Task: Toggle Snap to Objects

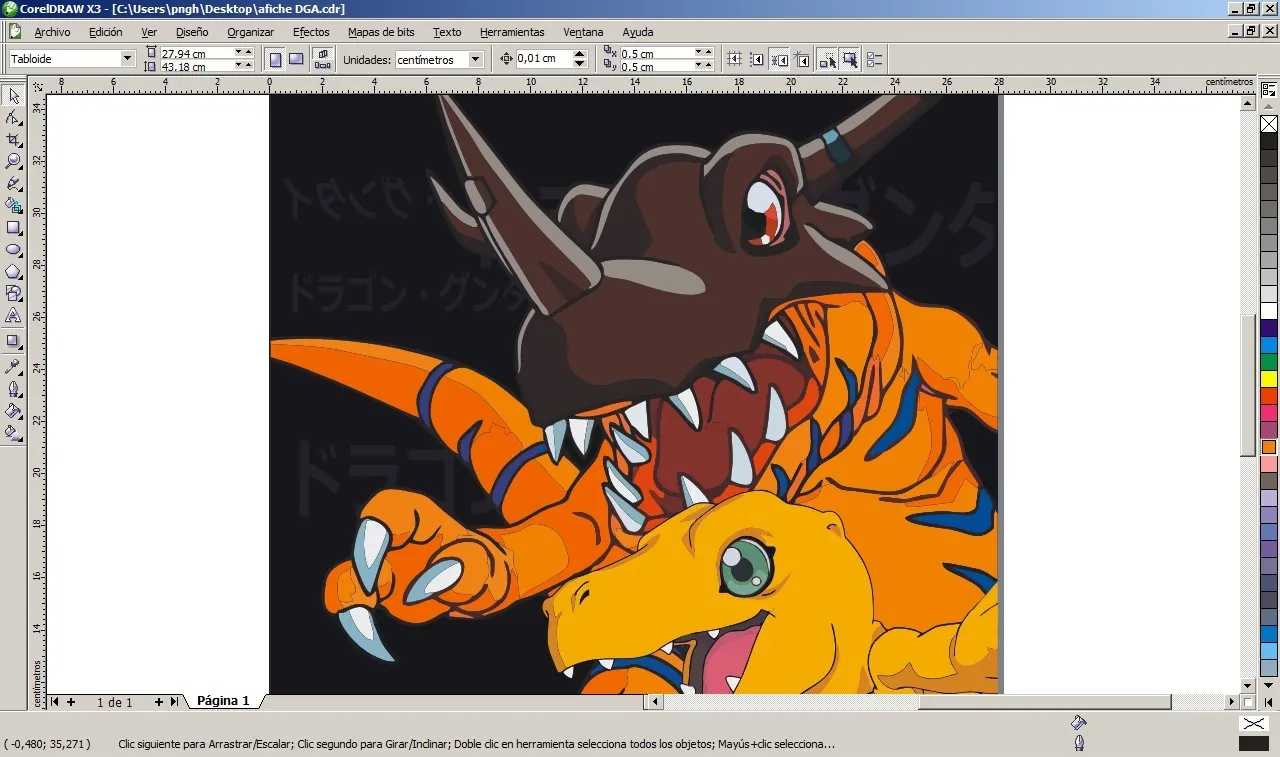Action: click(x=779, y=59)
